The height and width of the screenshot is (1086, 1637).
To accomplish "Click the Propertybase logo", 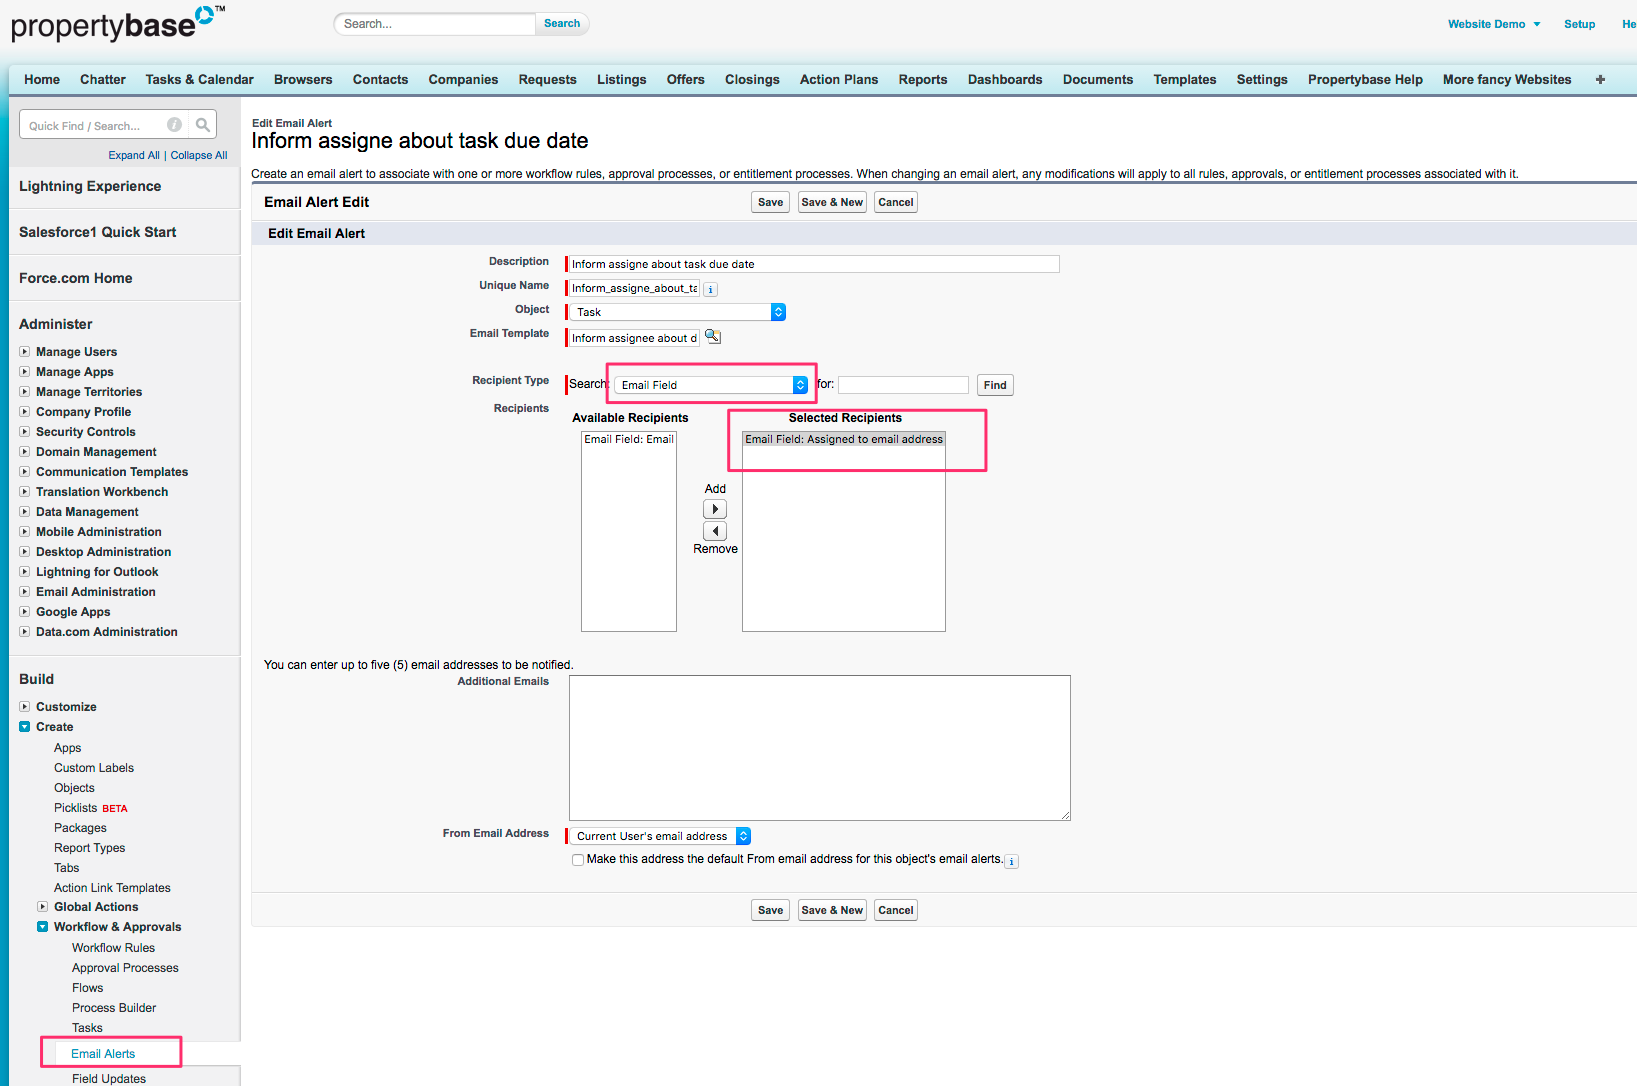I will [118, 23].
